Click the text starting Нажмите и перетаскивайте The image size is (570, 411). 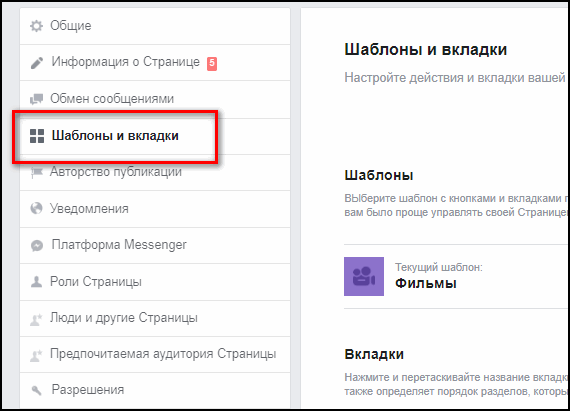(x=457, y=384)
